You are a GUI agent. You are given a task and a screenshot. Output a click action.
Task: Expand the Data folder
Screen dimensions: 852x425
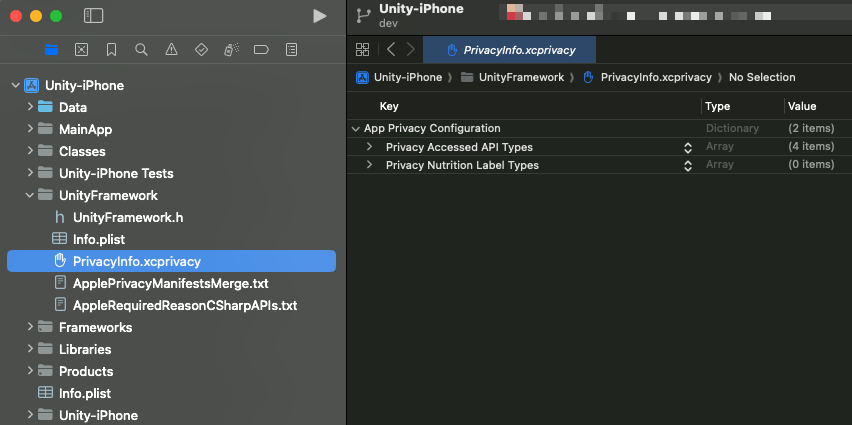pos(30,107)
